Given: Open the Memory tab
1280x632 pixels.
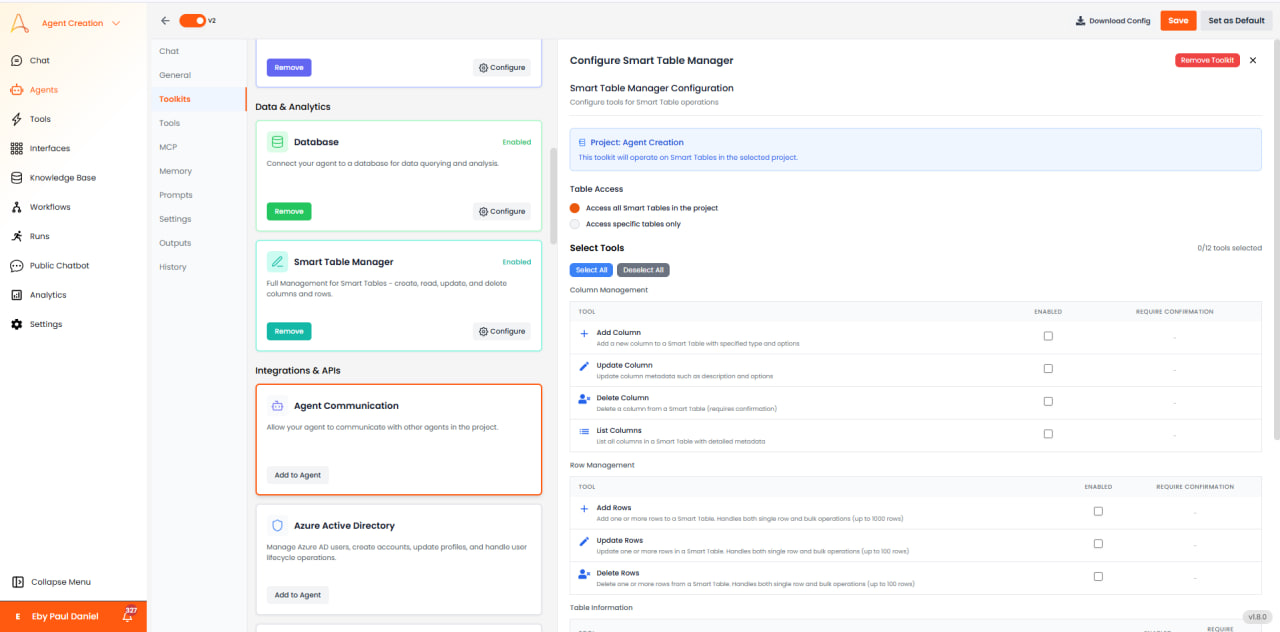Looking at the screenshot, I should [x=175, y=171].
